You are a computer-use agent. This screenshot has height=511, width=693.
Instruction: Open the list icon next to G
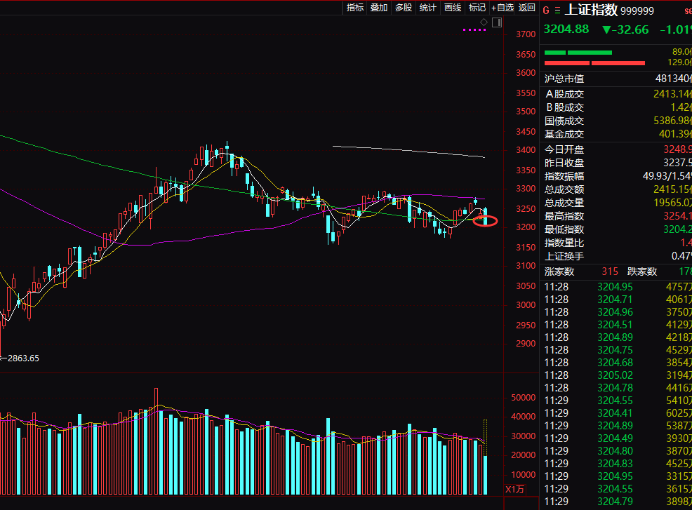tap(557, 10)
